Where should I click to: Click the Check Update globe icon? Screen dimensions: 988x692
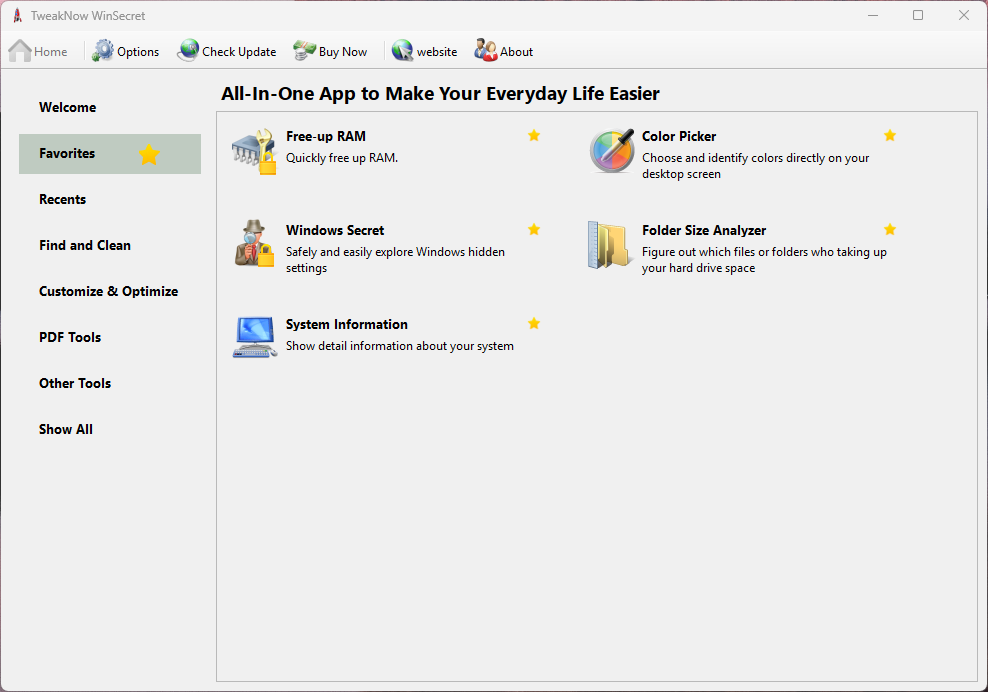tap(188, 51)
